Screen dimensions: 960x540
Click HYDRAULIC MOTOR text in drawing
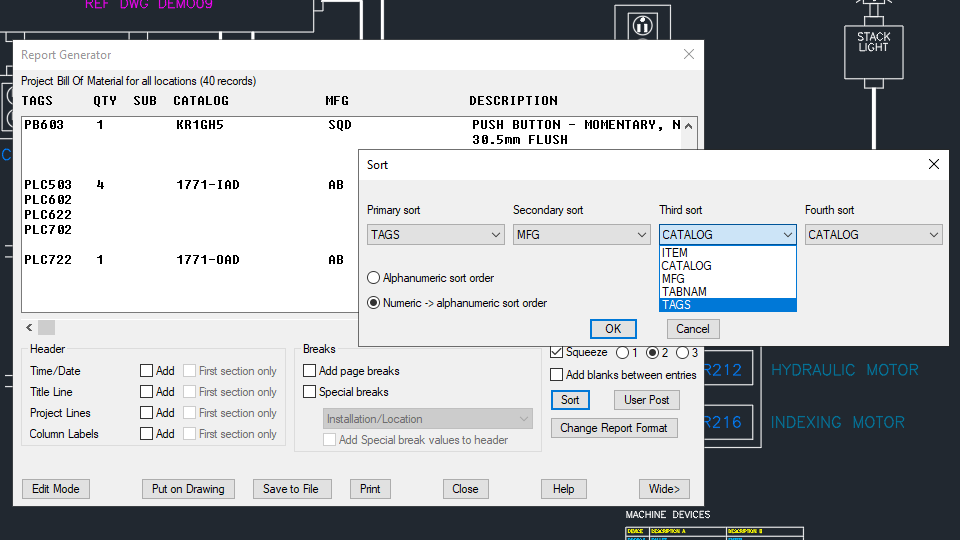[x=844, y=370]
